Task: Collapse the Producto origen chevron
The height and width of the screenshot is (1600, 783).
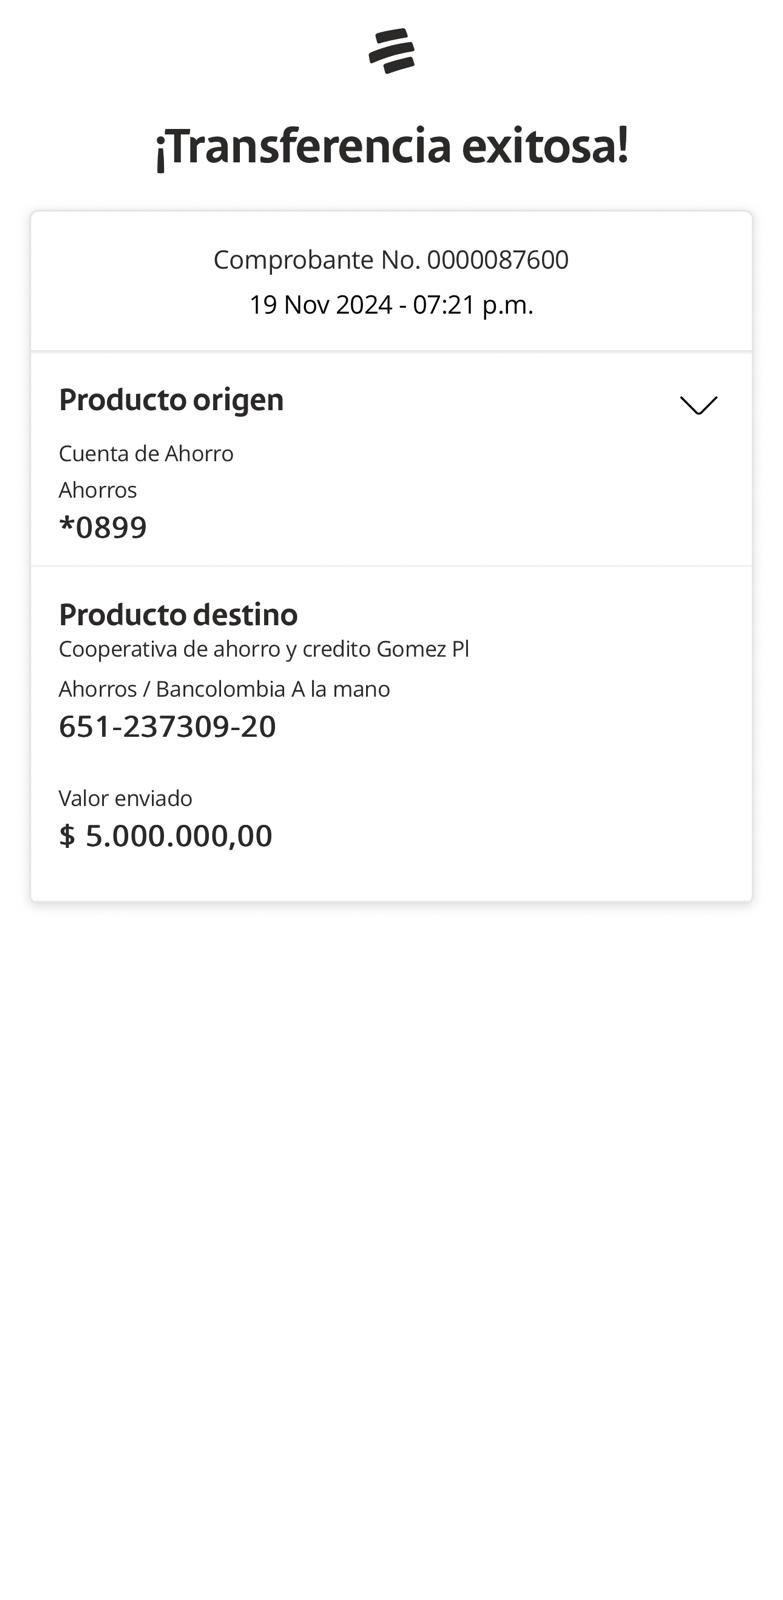Action: [x=698, y=405]
